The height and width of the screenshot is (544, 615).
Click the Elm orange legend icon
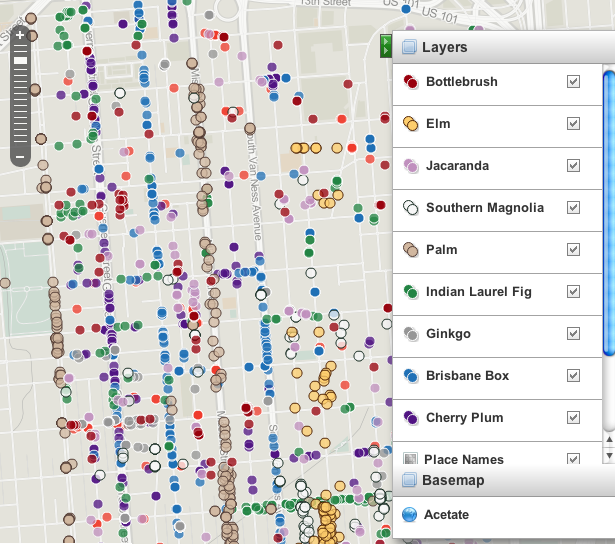410,124
